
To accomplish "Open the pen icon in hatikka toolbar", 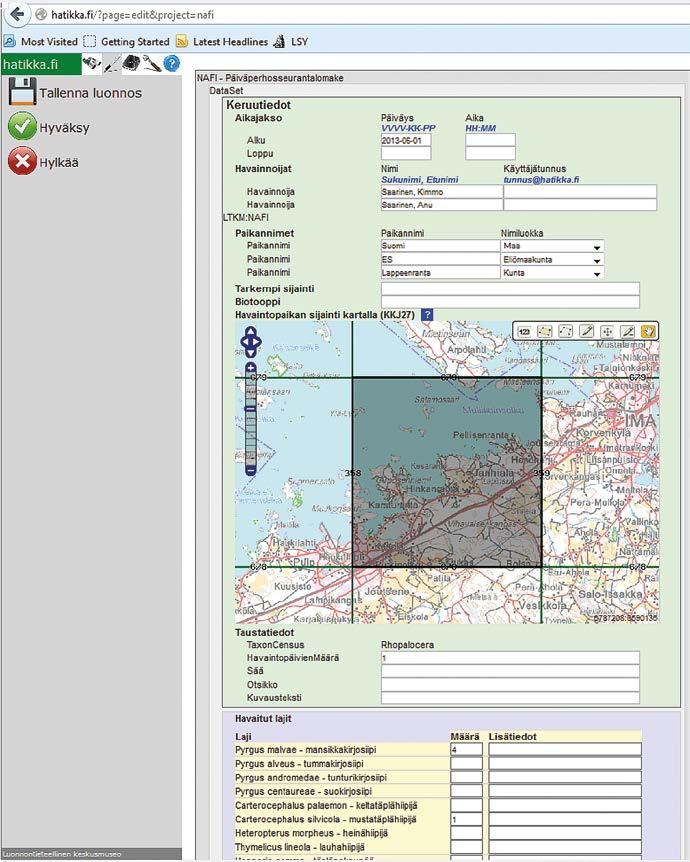I will tap(112, 64).
